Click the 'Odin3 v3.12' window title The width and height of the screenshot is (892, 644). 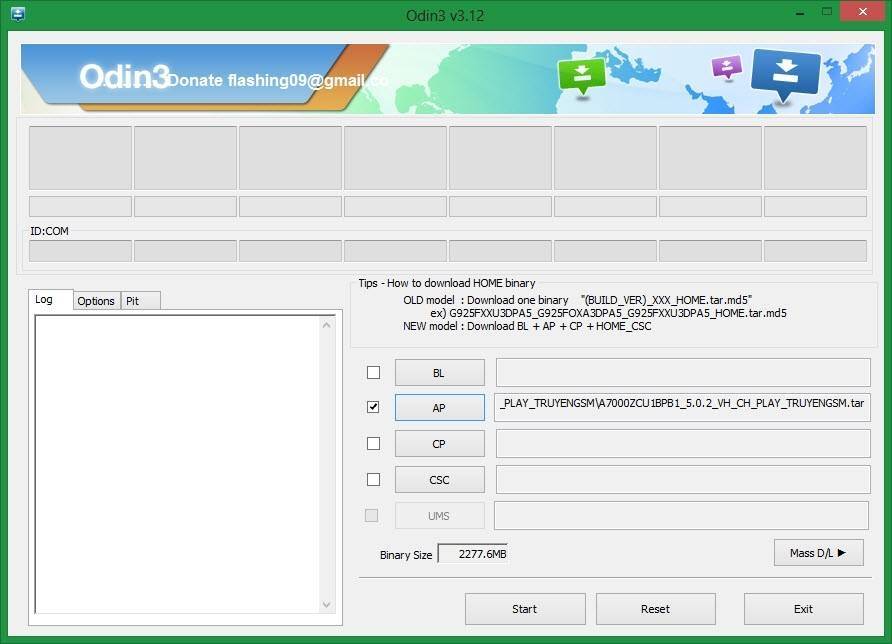(x=445, y=15)
